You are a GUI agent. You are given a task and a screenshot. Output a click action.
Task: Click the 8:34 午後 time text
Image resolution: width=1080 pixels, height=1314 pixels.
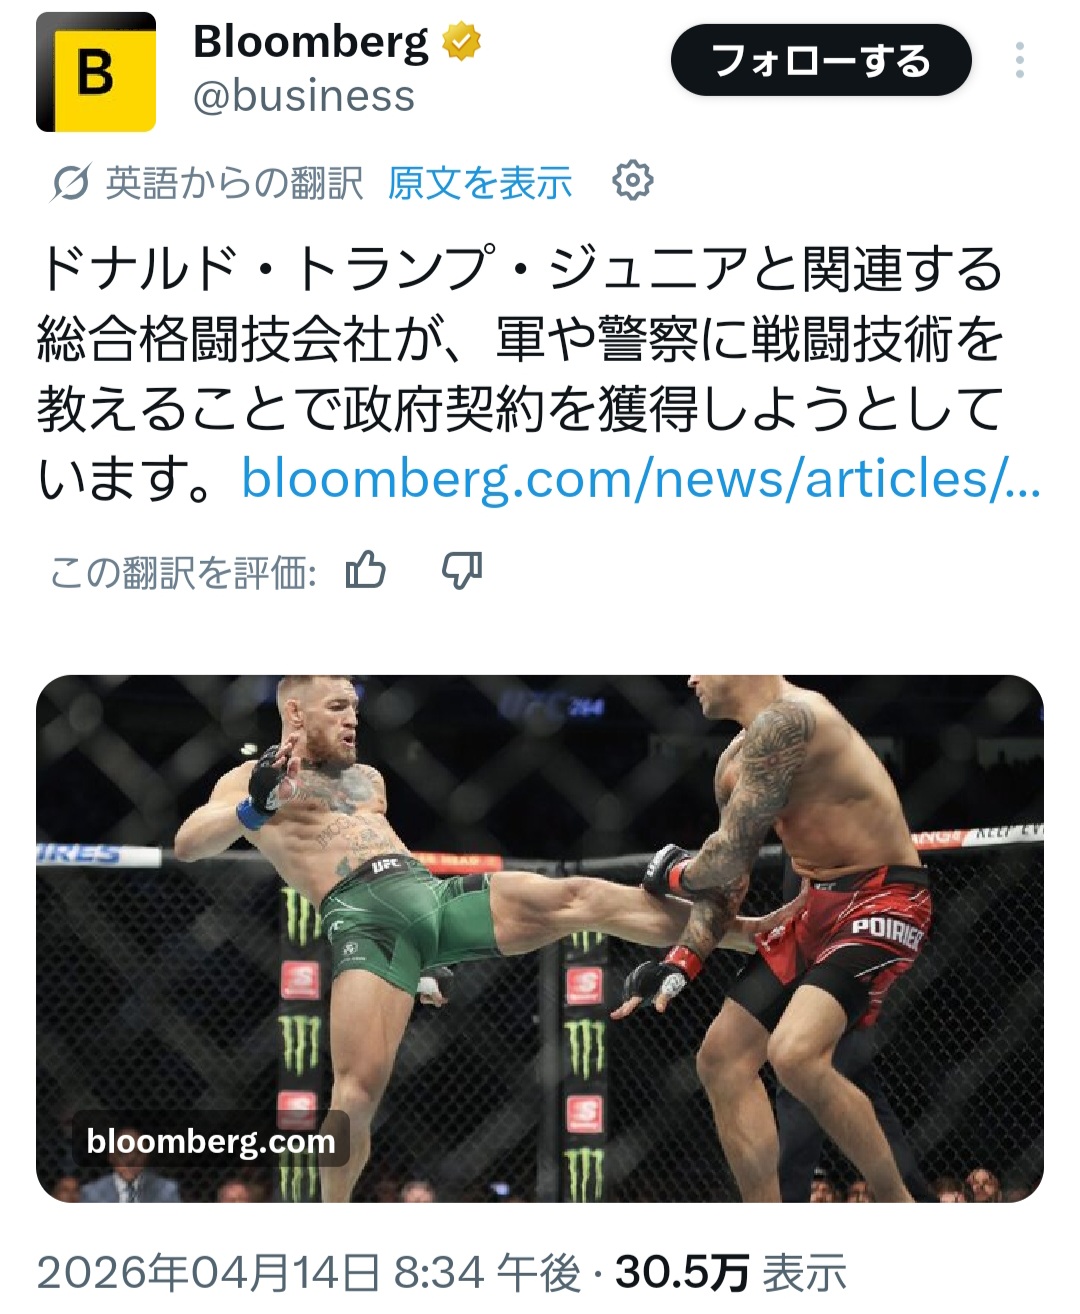487,1273
